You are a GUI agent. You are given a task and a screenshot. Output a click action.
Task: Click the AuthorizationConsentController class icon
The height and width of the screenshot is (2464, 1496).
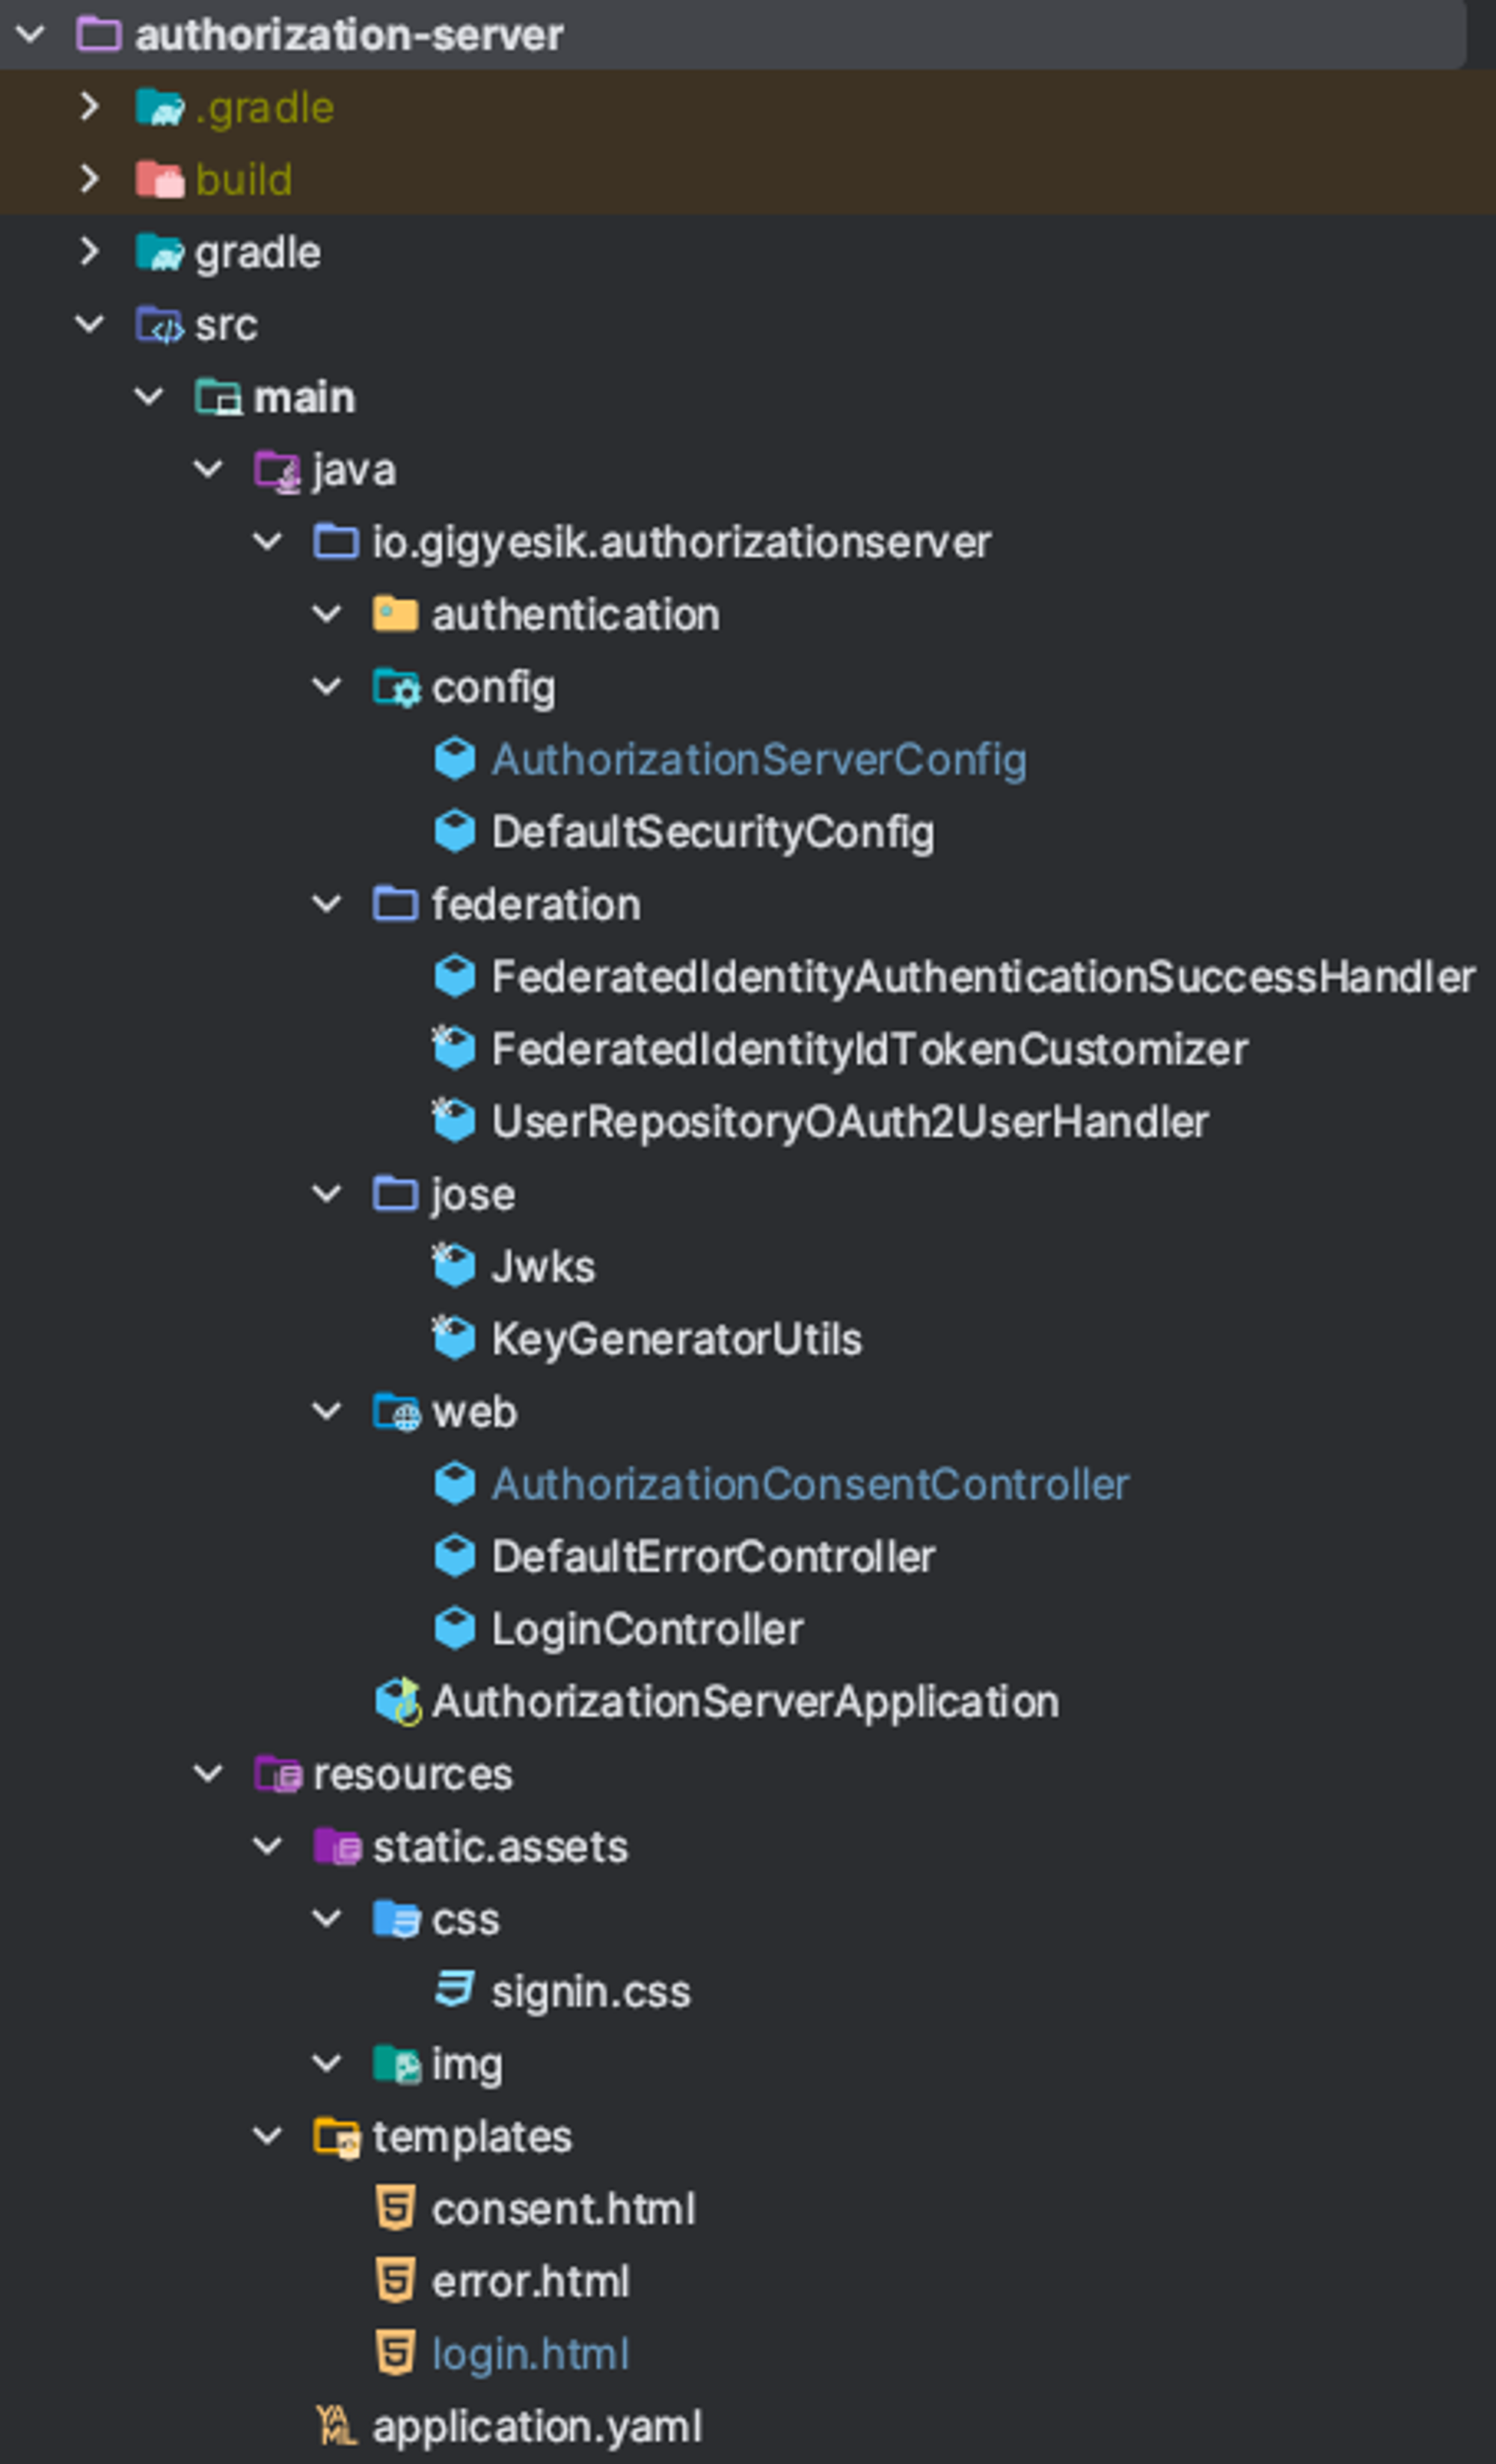455,1484
